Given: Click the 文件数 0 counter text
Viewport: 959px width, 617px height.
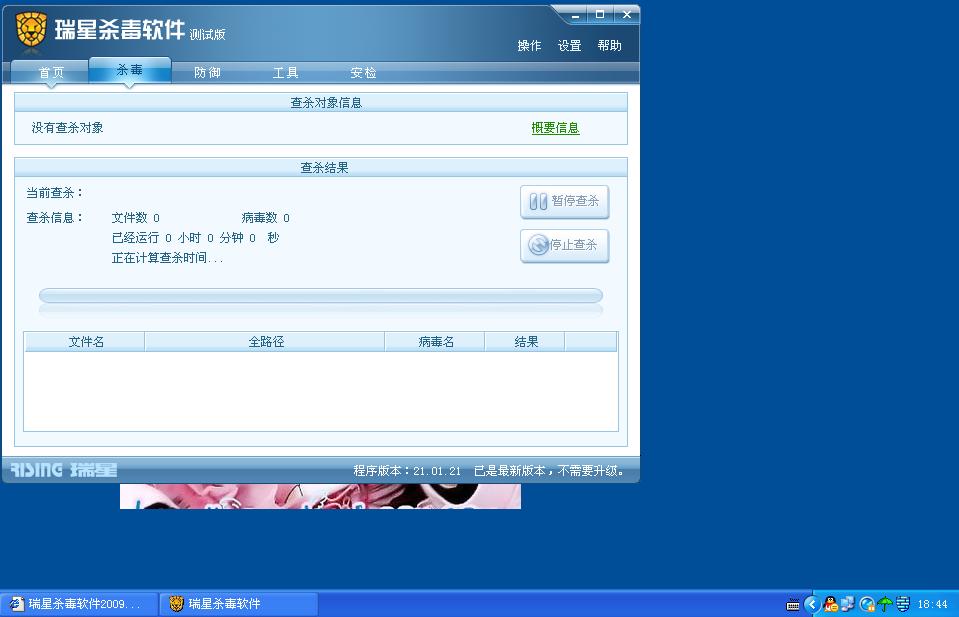Looking at the screenshot, I should [136, 218].
